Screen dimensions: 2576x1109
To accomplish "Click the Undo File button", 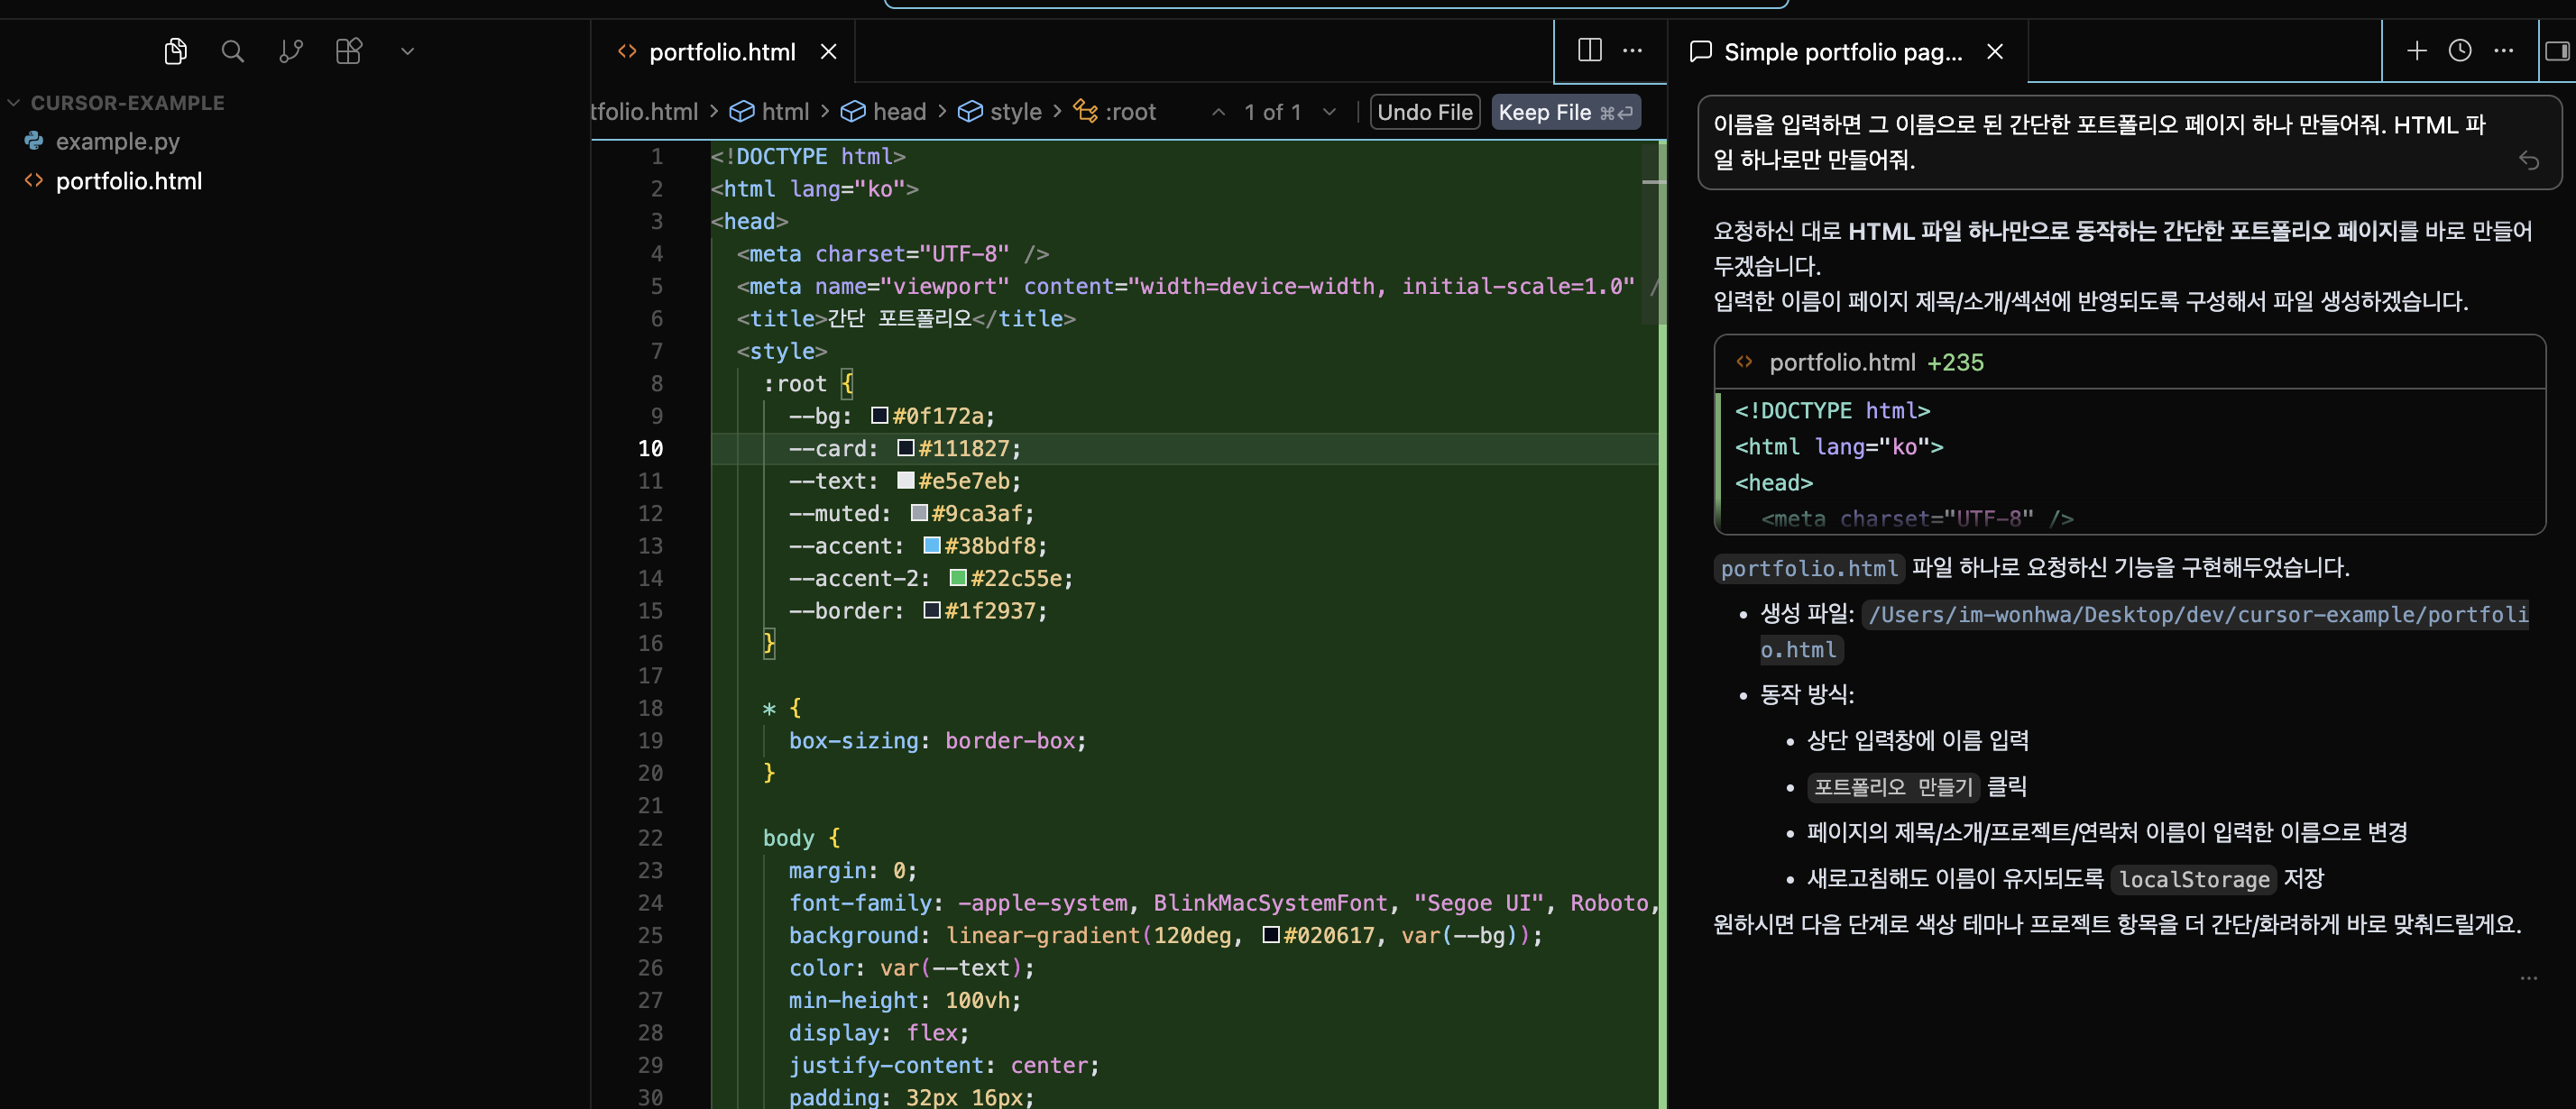I will (1425, 112).
